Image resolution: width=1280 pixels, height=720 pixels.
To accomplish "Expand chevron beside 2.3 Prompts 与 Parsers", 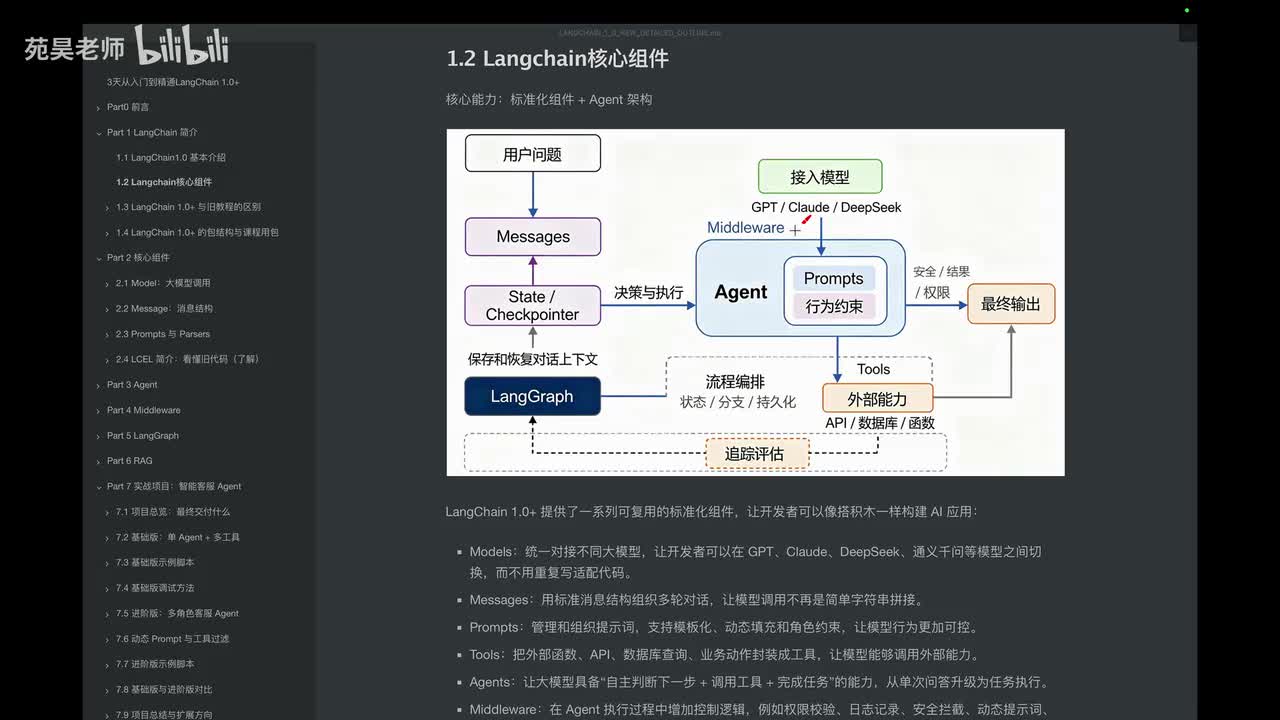I will (107, 335).
